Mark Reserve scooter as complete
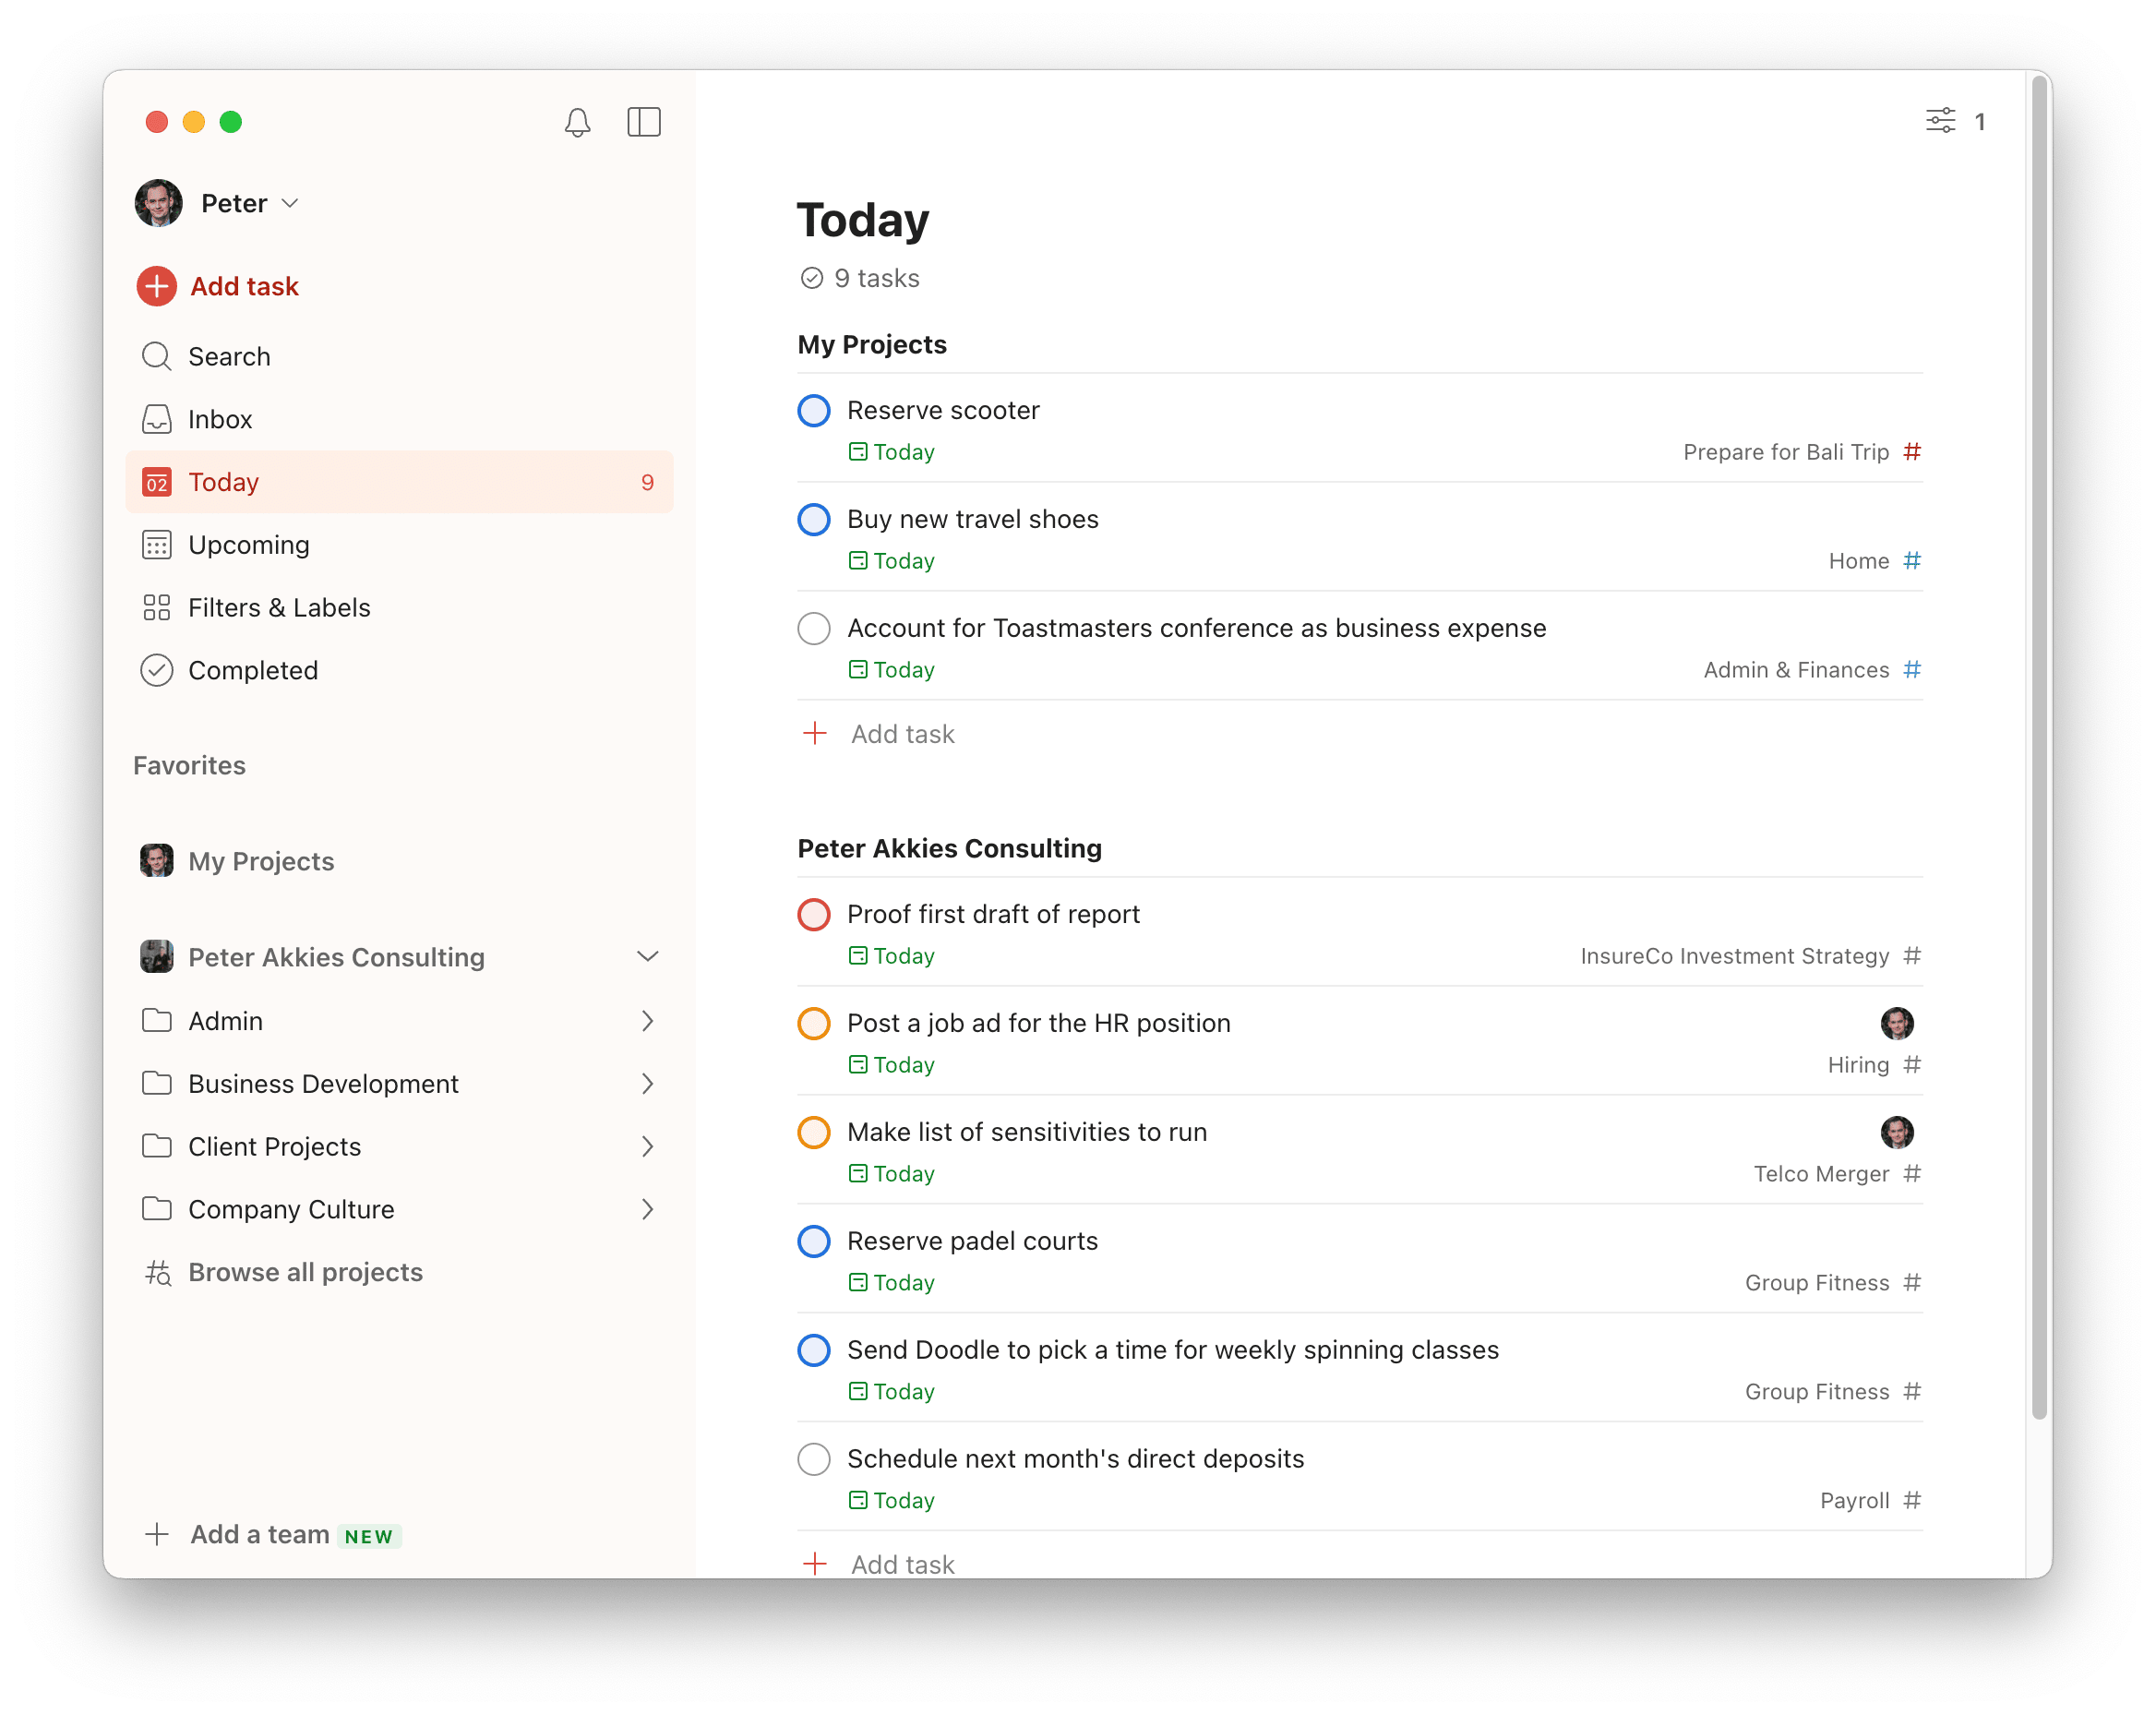2156x1715 pixels. [814, 410]
